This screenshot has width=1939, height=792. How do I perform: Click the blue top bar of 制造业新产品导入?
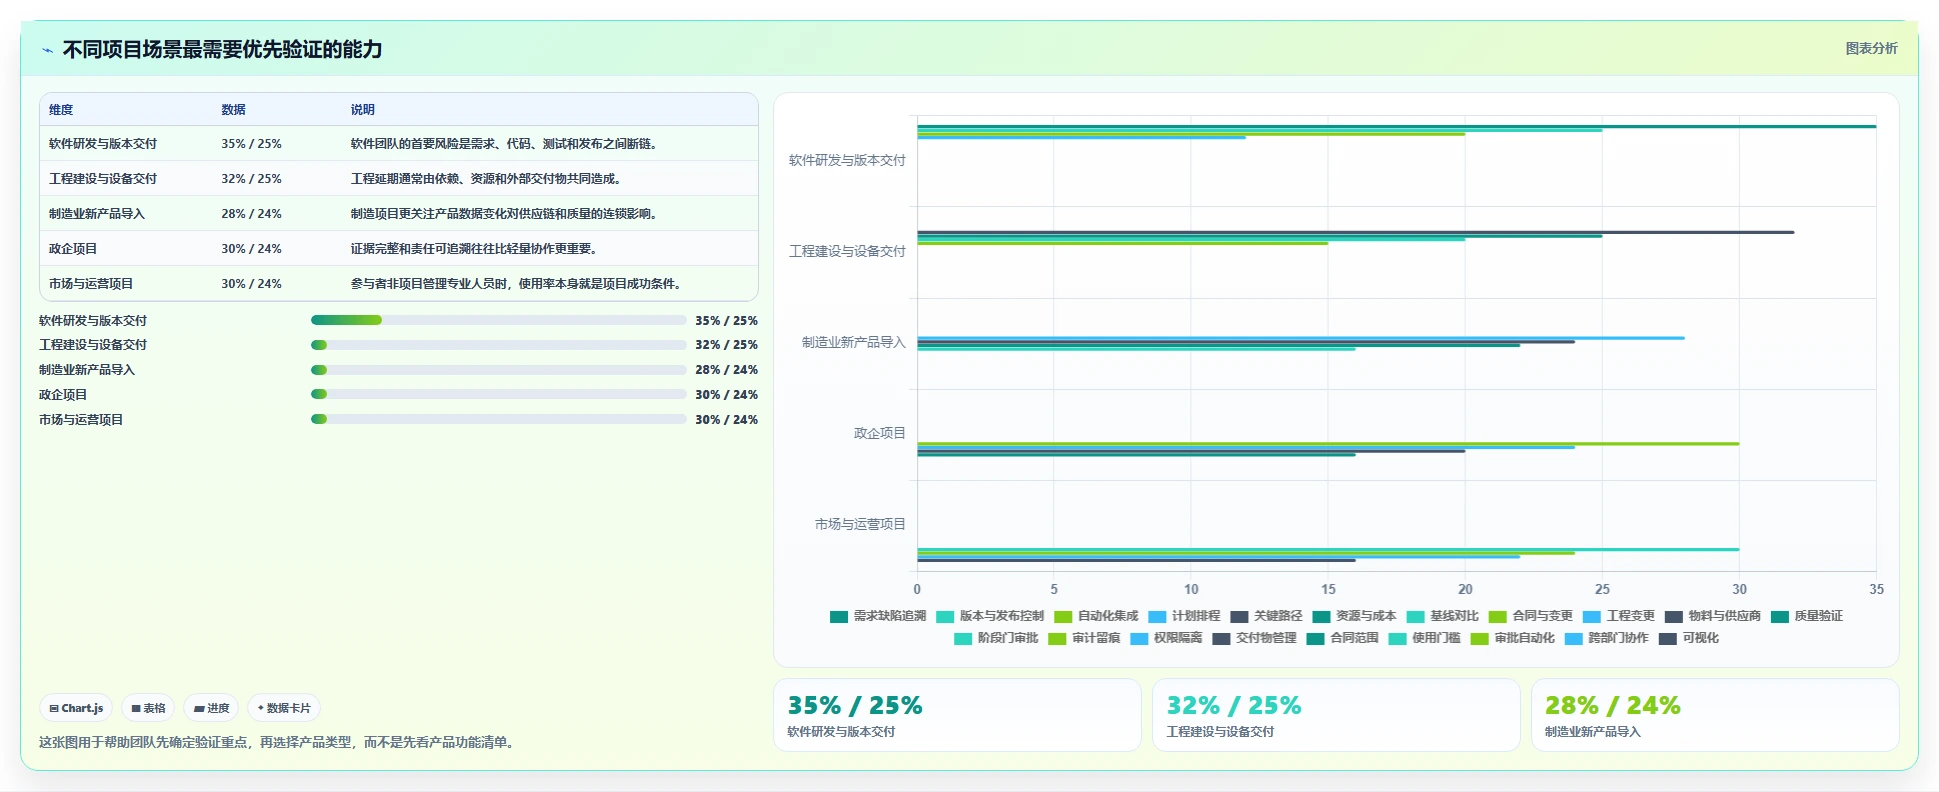(x=1300, y=338)
